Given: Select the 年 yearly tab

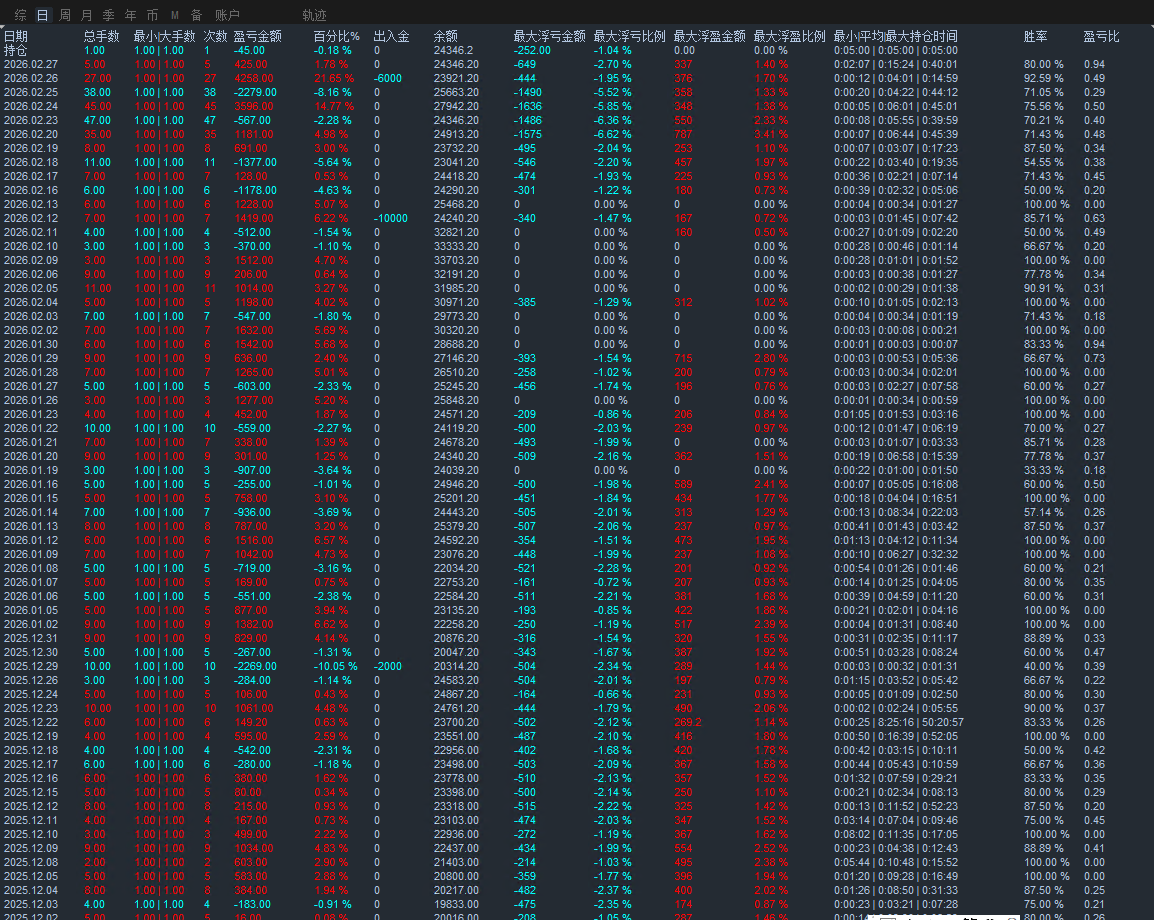Looking at the screenshot, I should 130,15.
